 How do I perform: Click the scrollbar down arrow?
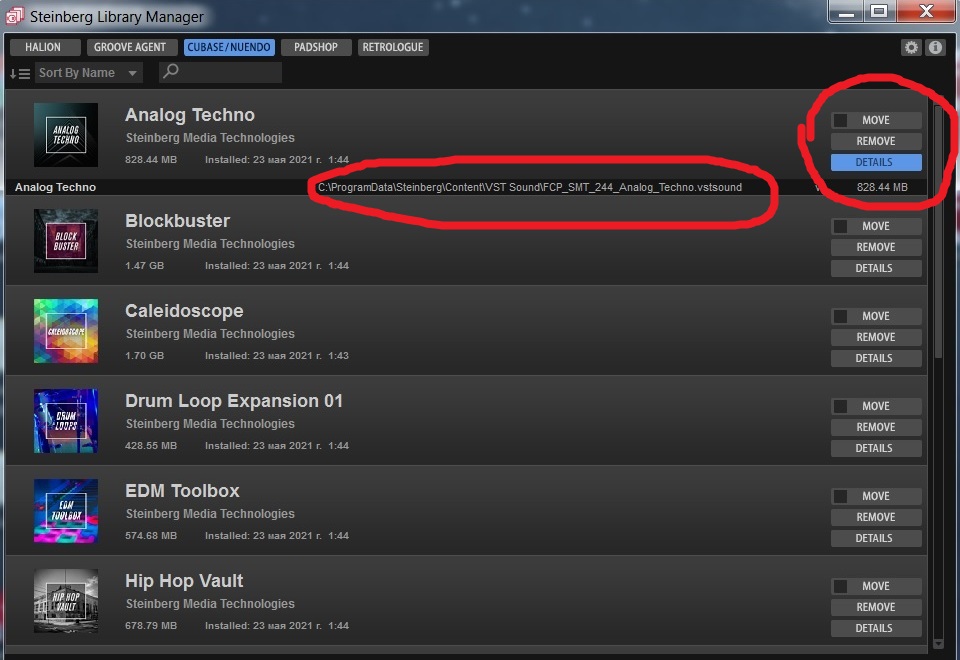pos(938,643)
